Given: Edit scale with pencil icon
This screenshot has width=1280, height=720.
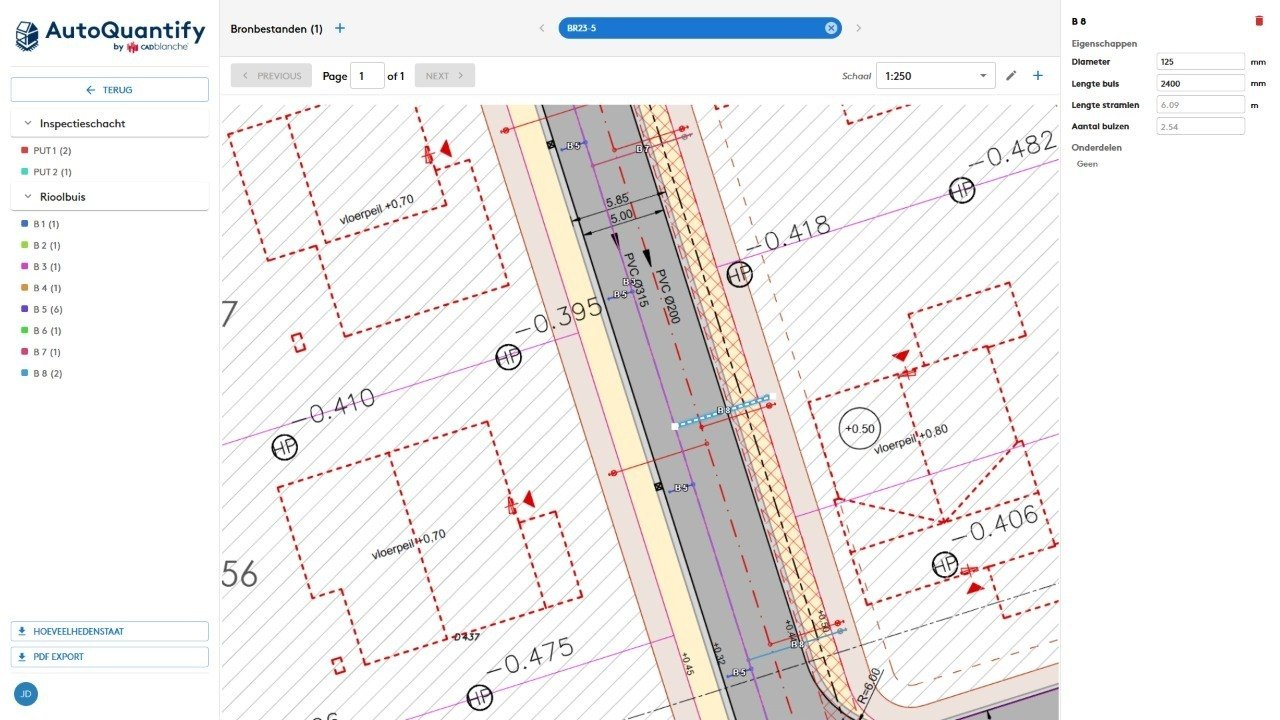Looking at the screenshot, I should click(1011, 76).
